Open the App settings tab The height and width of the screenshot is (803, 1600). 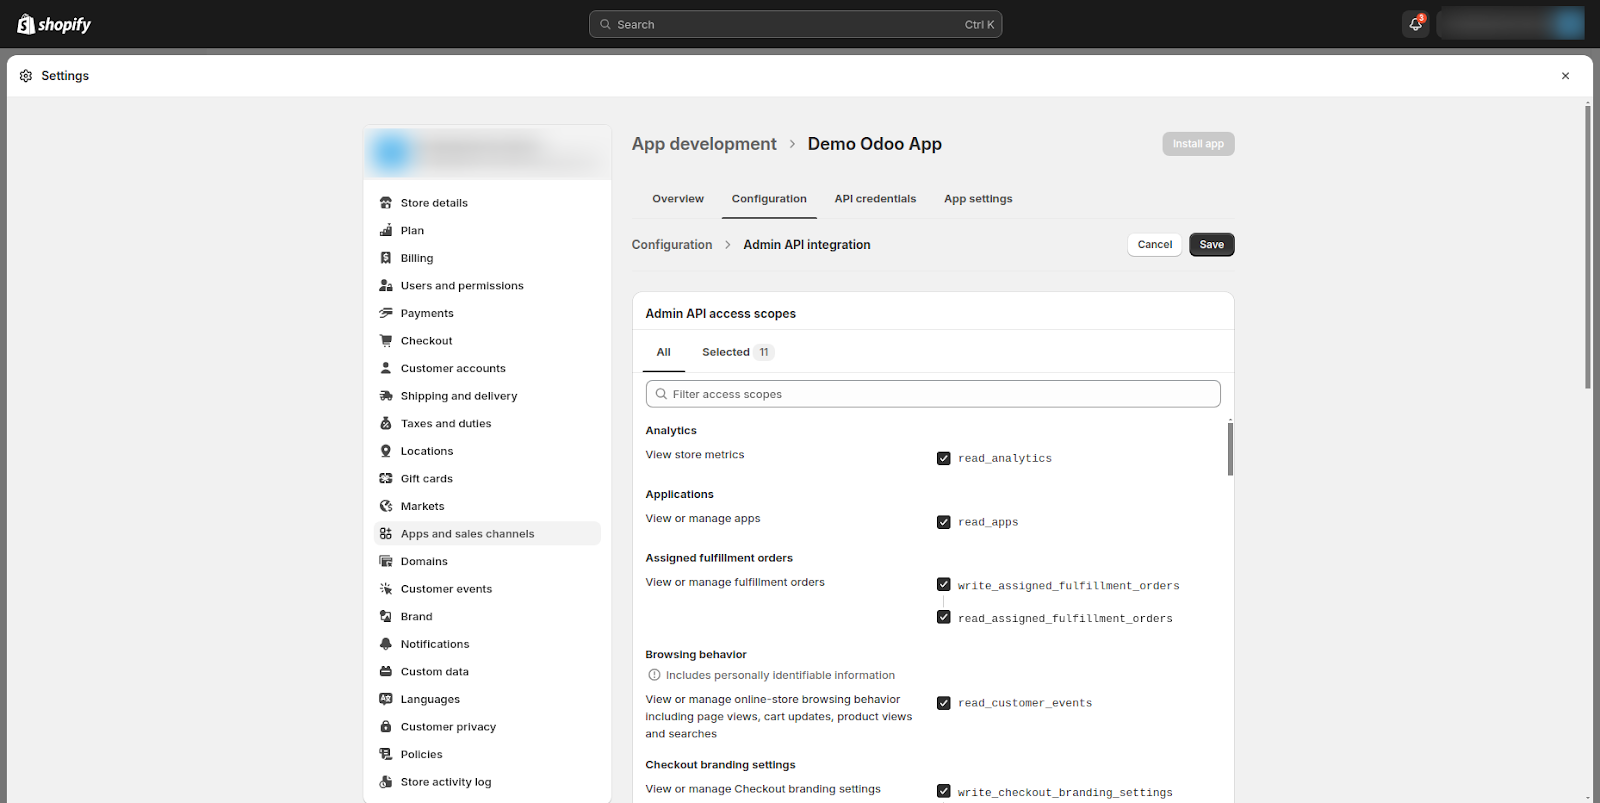click(978, 199)
